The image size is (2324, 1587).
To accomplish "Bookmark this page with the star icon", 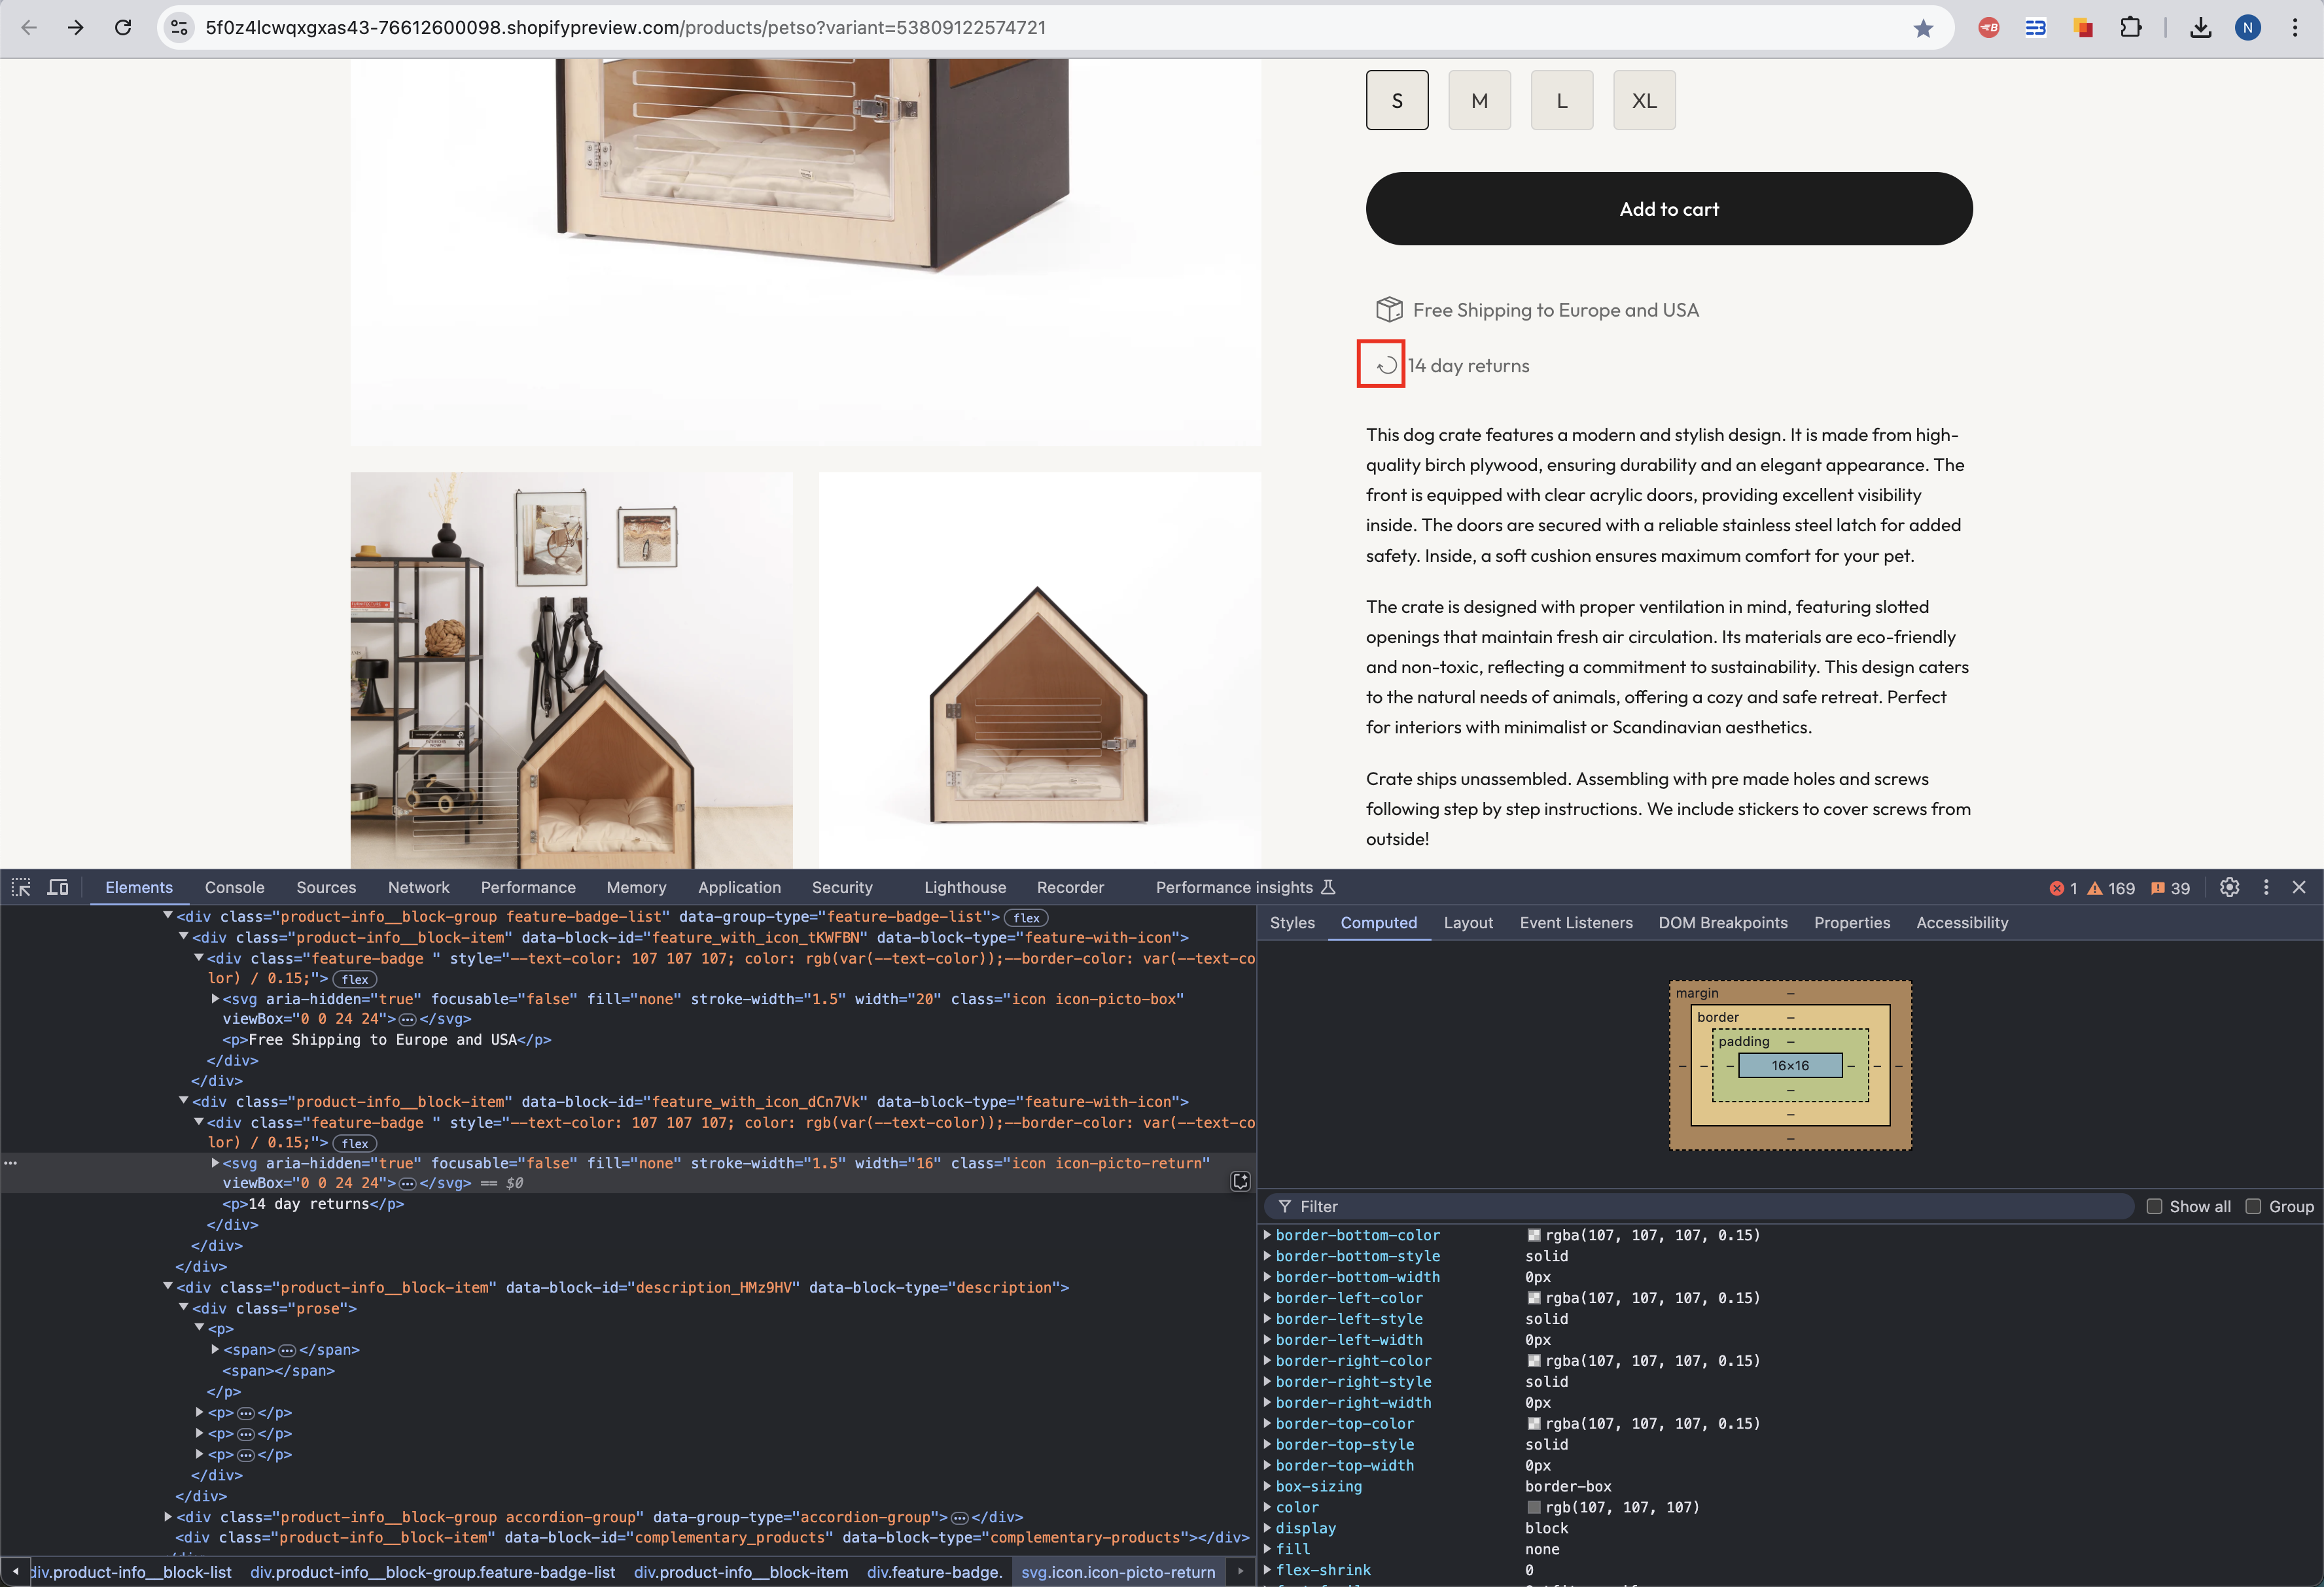I will (1923, 28).
